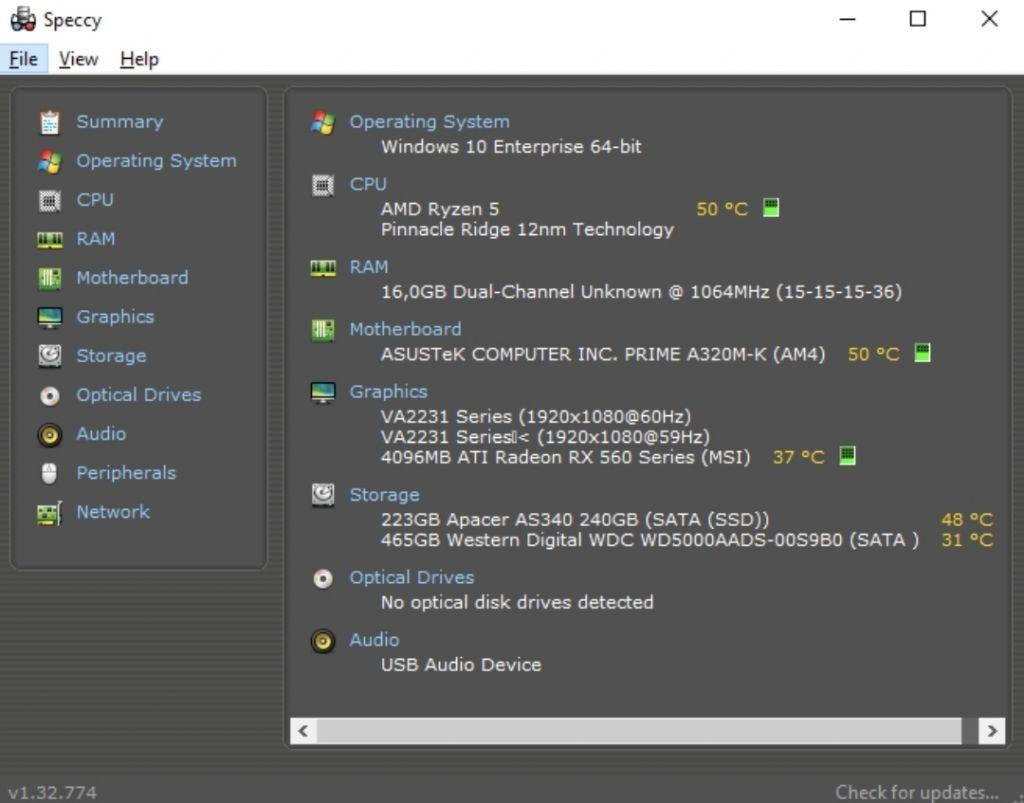
Task: Select Operating System in the sidebar
Action: coord(156,161)
